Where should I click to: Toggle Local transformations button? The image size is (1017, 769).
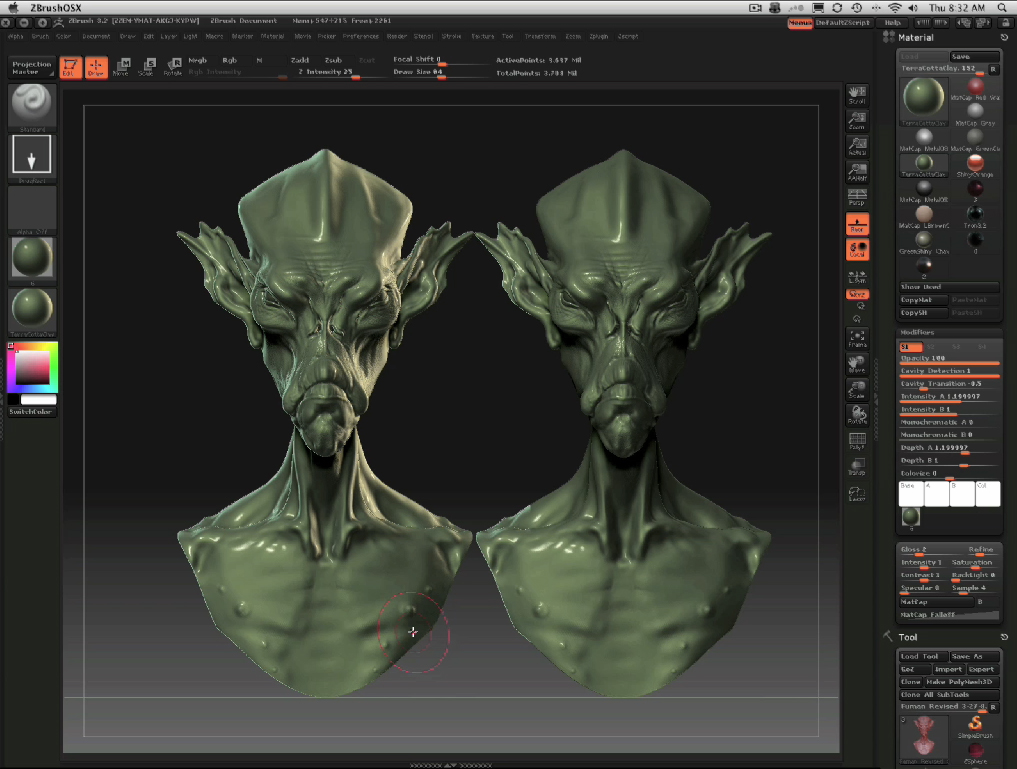click(857, 250)
